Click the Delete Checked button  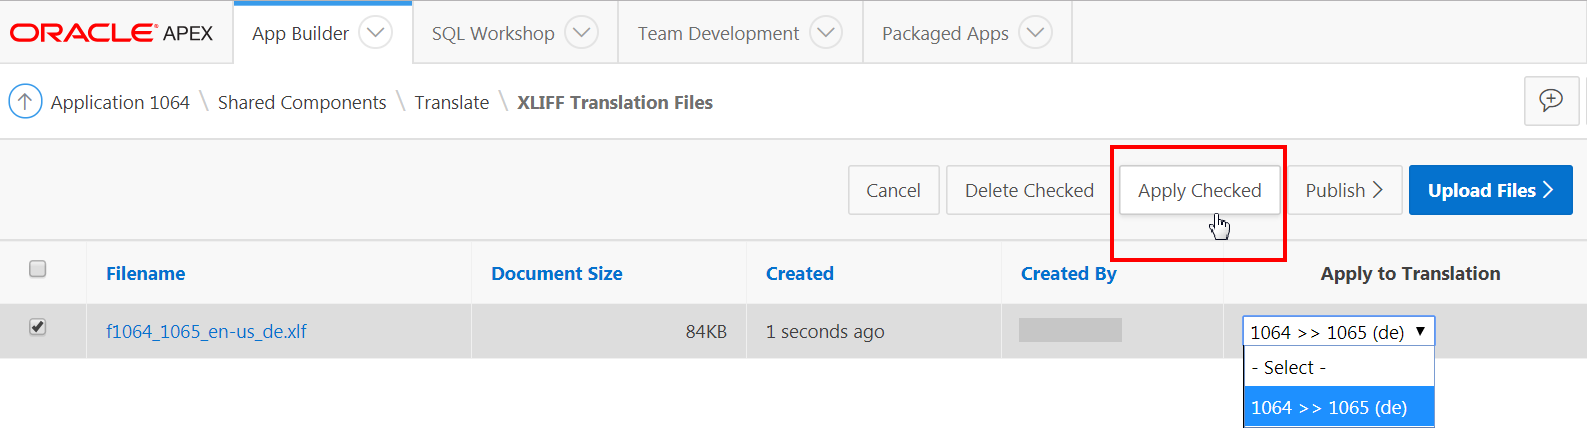pos(1029,190)
